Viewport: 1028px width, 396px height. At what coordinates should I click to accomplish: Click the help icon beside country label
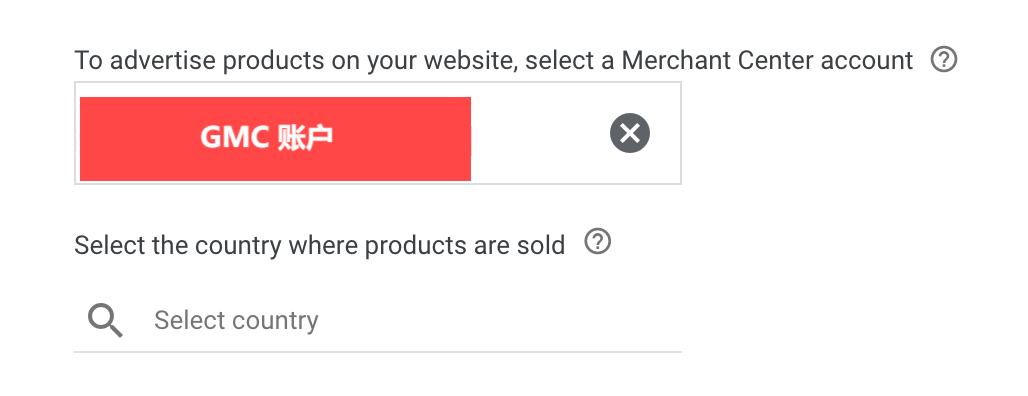(x=597, y=242)
